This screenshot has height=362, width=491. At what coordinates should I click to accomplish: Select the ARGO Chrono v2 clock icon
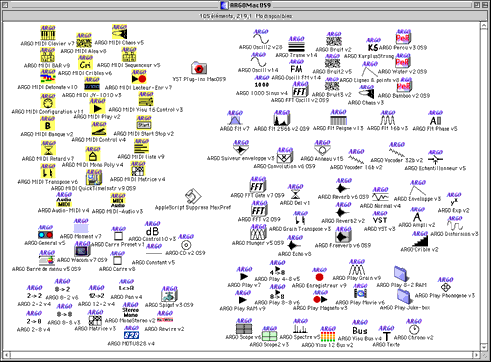pyautogui.click(x=414, y=326)
